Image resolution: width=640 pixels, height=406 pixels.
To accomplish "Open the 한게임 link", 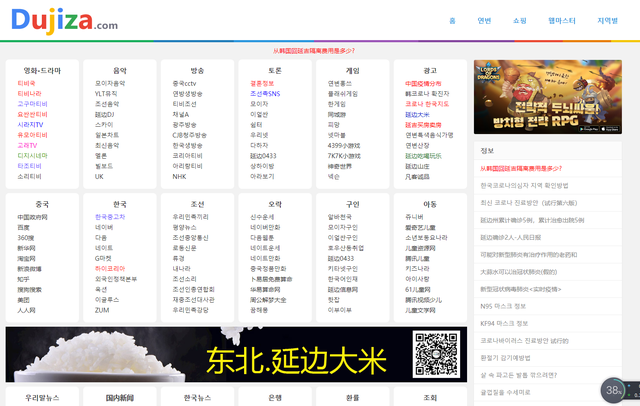I will coord(337,104).
